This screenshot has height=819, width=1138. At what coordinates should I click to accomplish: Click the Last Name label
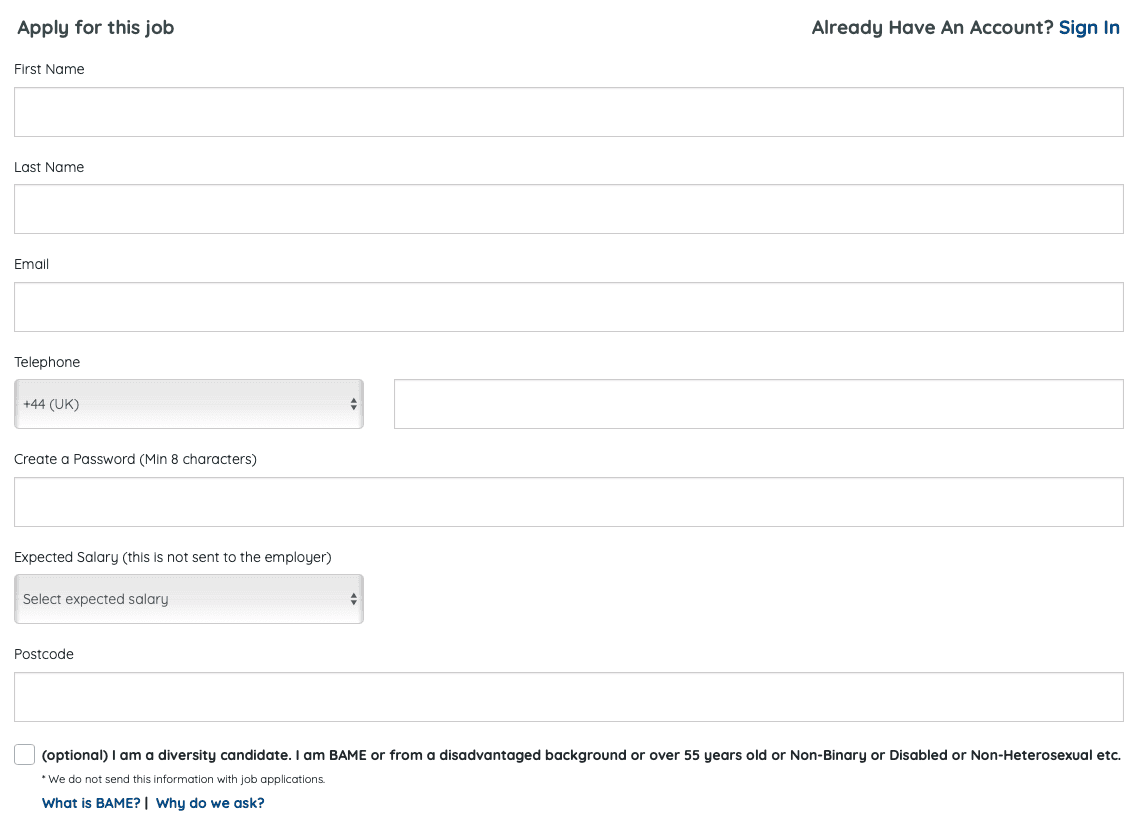pos(49,167)
